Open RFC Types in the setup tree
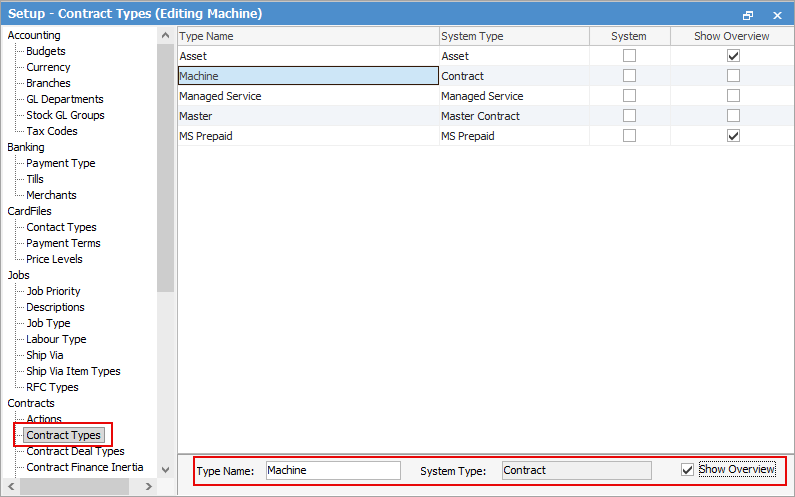 [52, 387]
